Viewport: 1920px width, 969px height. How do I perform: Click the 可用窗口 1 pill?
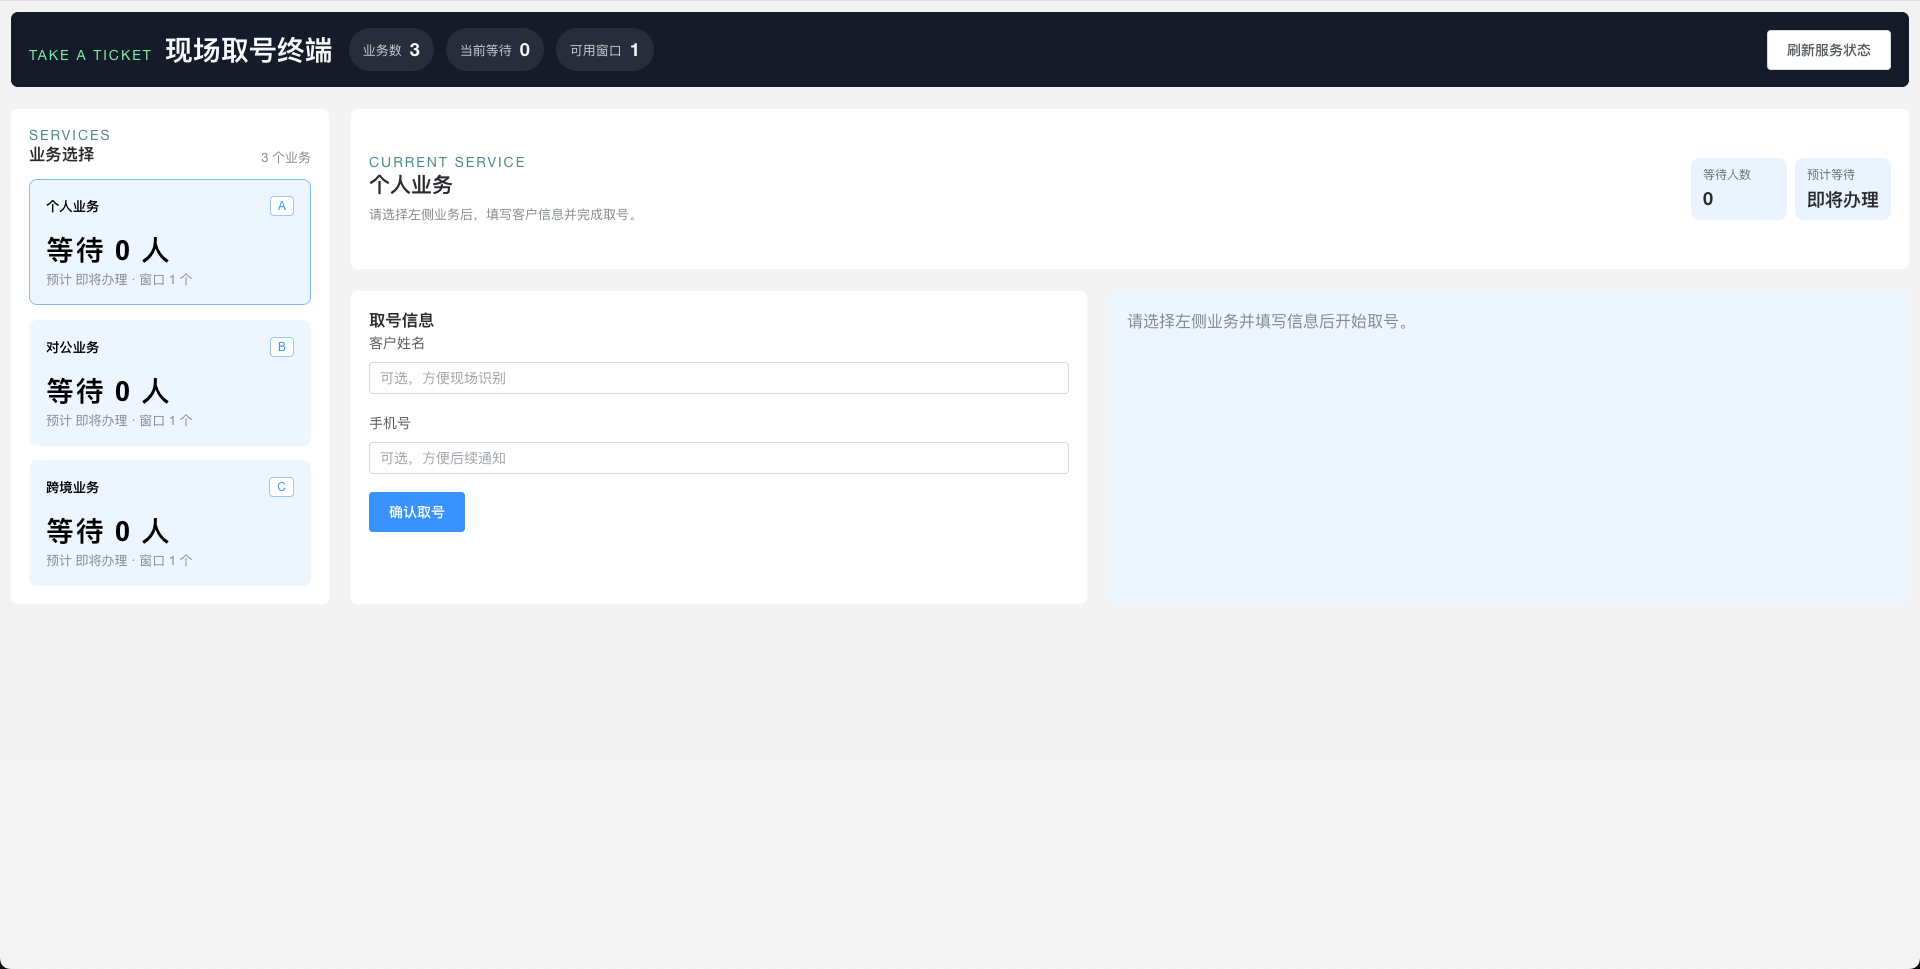pyautogui.click(x=605, y=50)
